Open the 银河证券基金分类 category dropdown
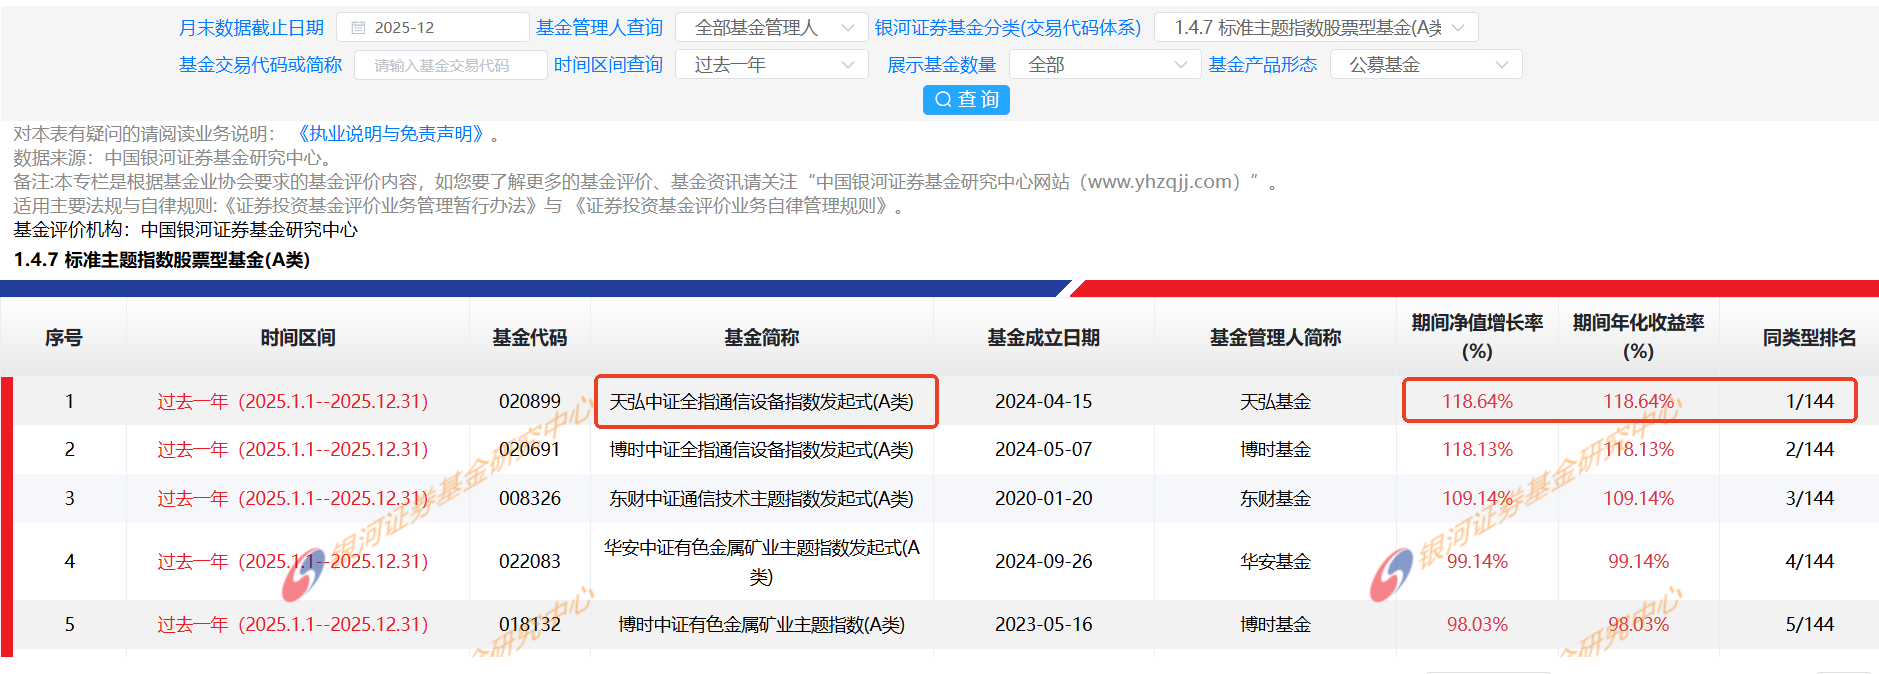This screenshot has height=674, width=1879. coord(1315,28)
